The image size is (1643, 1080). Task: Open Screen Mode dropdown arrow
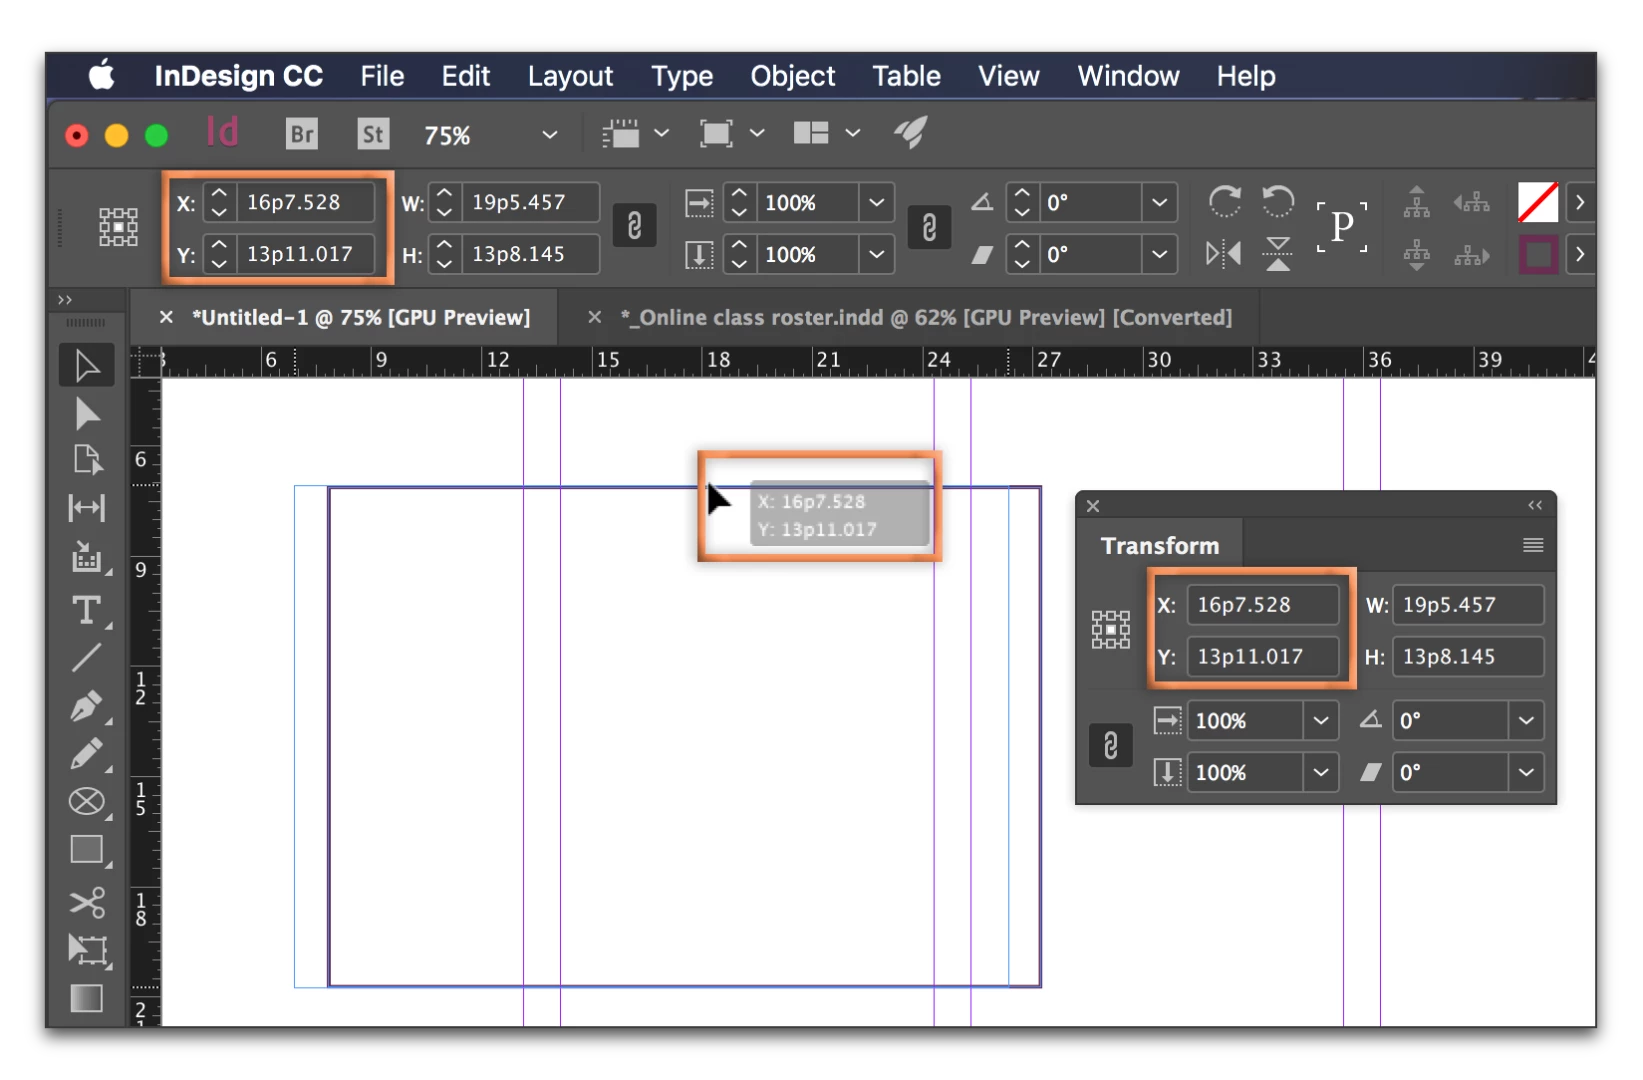(x=757, y=133)
